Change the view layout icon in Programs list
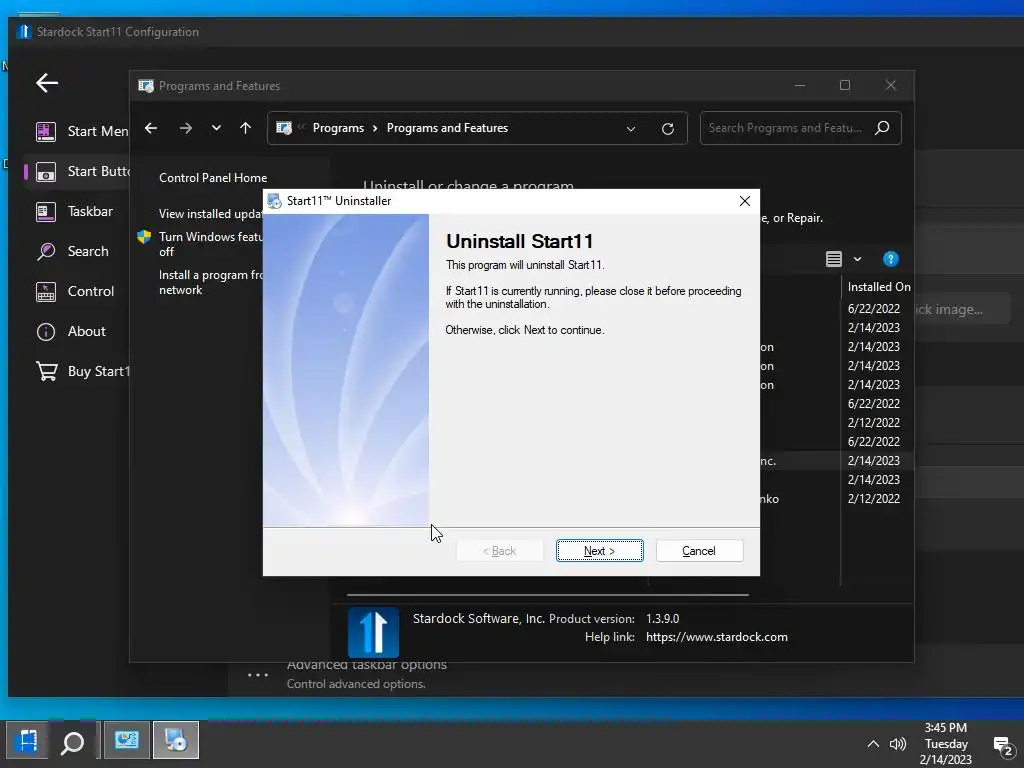The height and width of the screenshot is (768, 1024). click(834, 259)
